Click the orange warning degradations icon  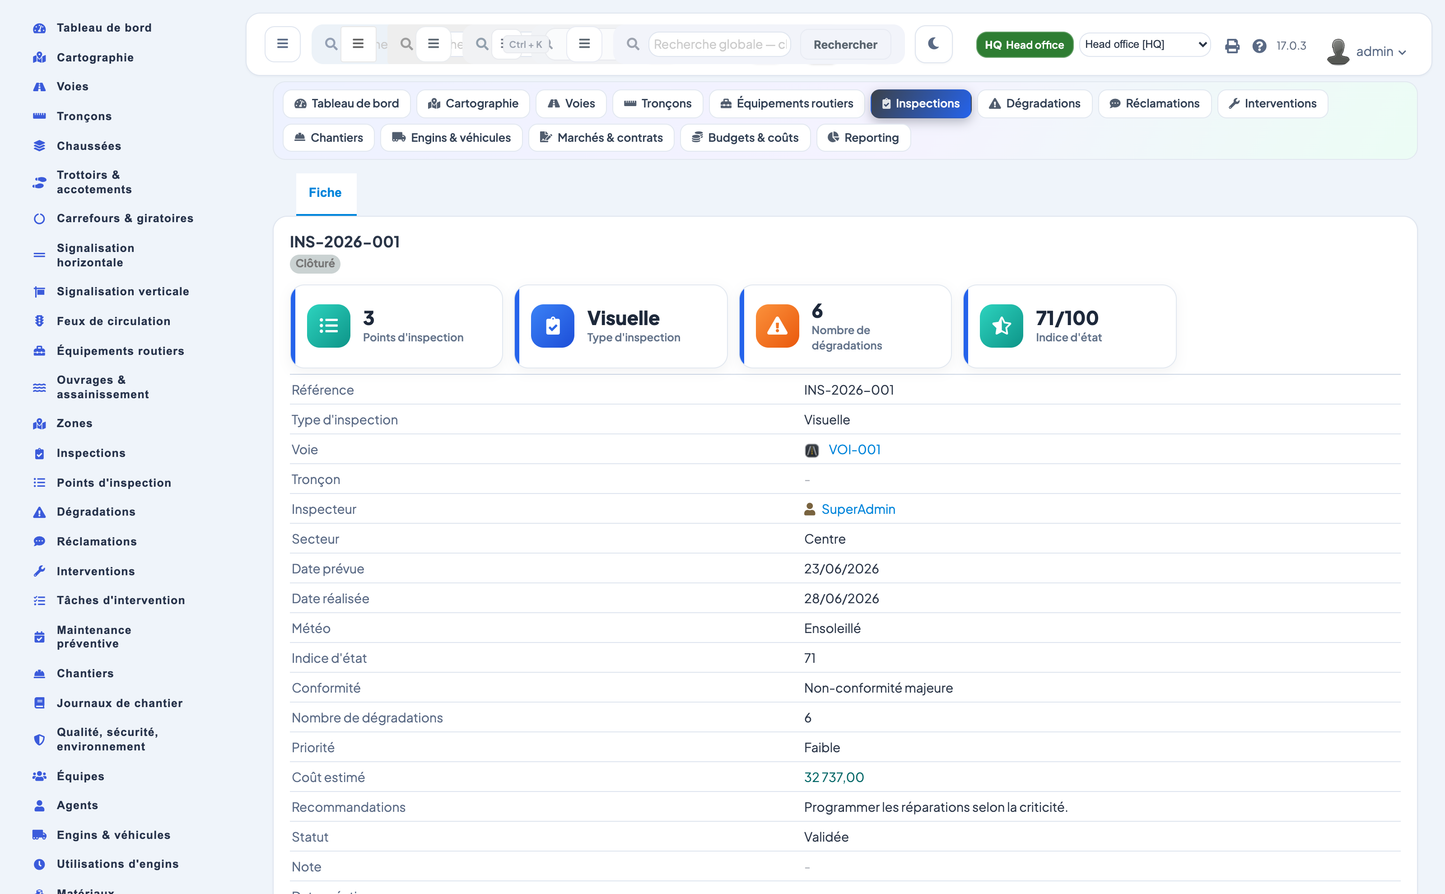tap(777, 326)
